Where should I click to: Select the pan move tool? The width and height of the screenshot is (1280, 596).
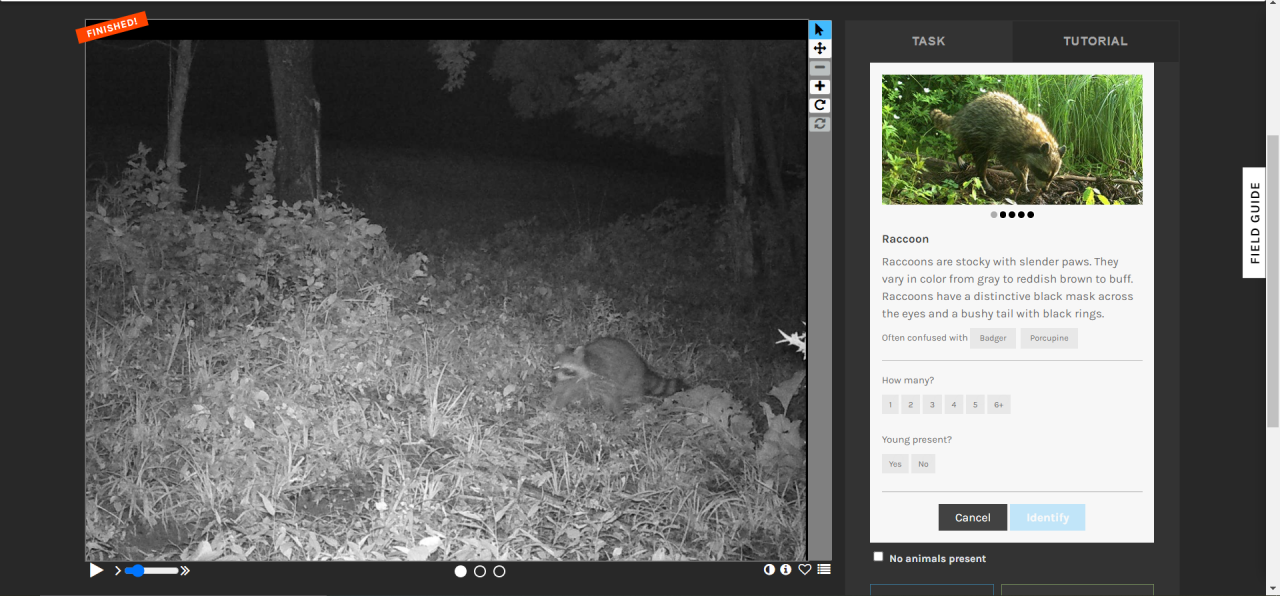point(820,49)
